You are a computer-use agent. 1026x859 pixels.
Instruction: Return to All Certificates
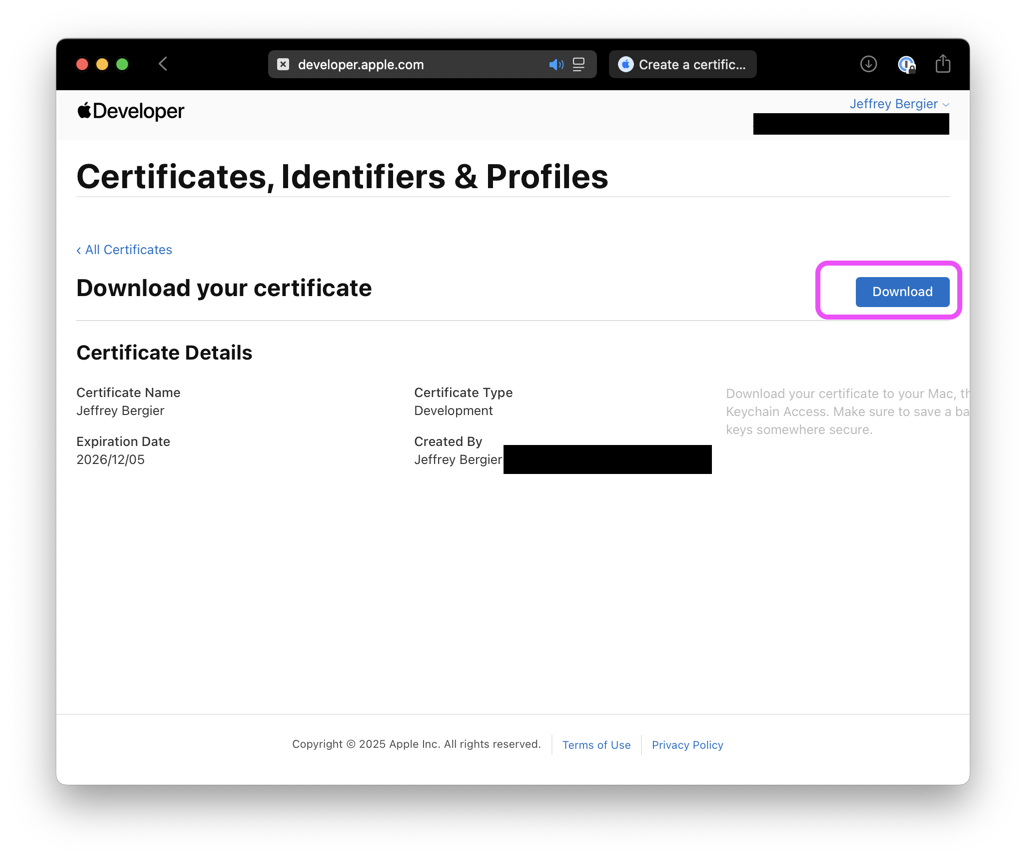pyautogui.click(x=124, y=250)
